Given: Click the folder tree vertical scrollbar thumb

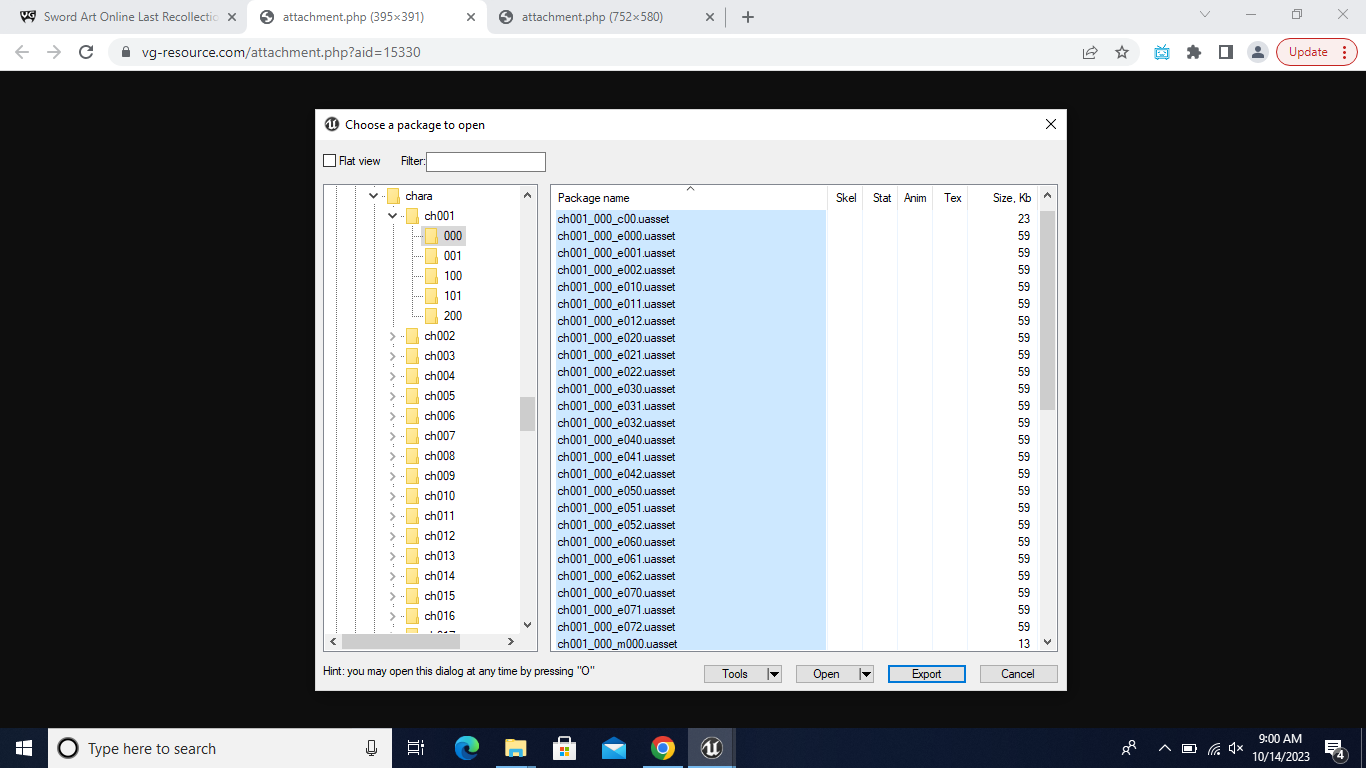Looking at the screenshot, I should pos(528,414).
